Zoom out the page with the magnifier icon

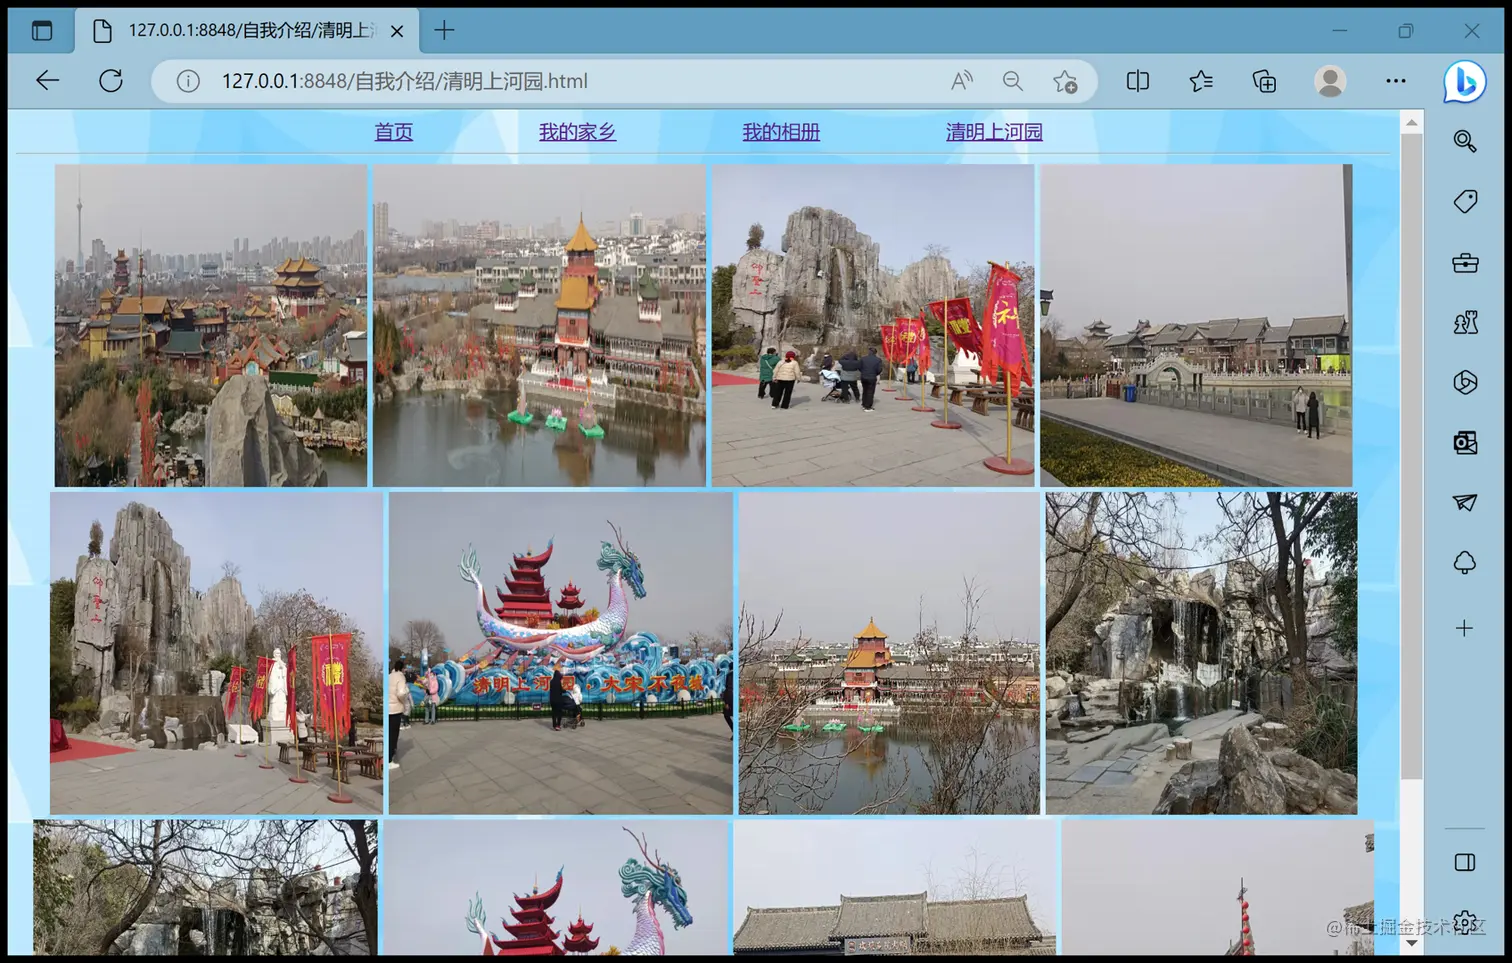[1013, 81]
